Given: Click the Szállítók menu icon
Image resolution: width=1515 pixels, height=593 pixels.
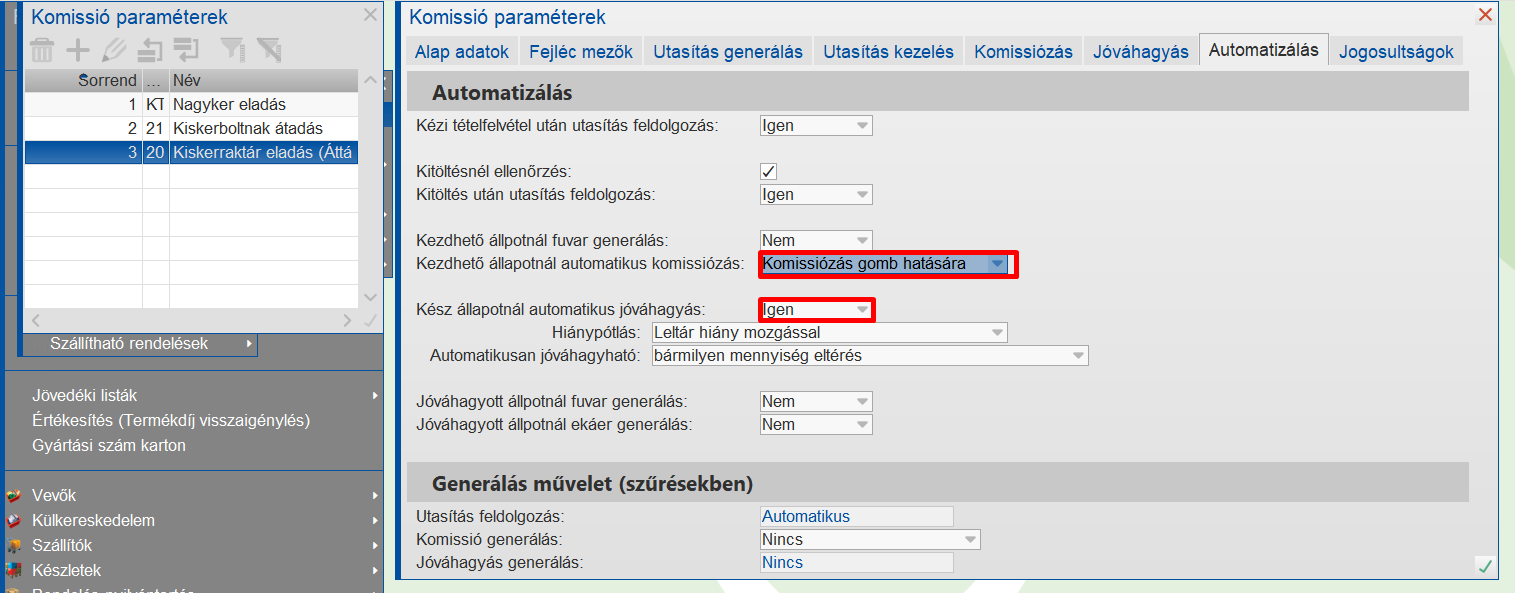Looking at the screenshot, I should 14,546.
